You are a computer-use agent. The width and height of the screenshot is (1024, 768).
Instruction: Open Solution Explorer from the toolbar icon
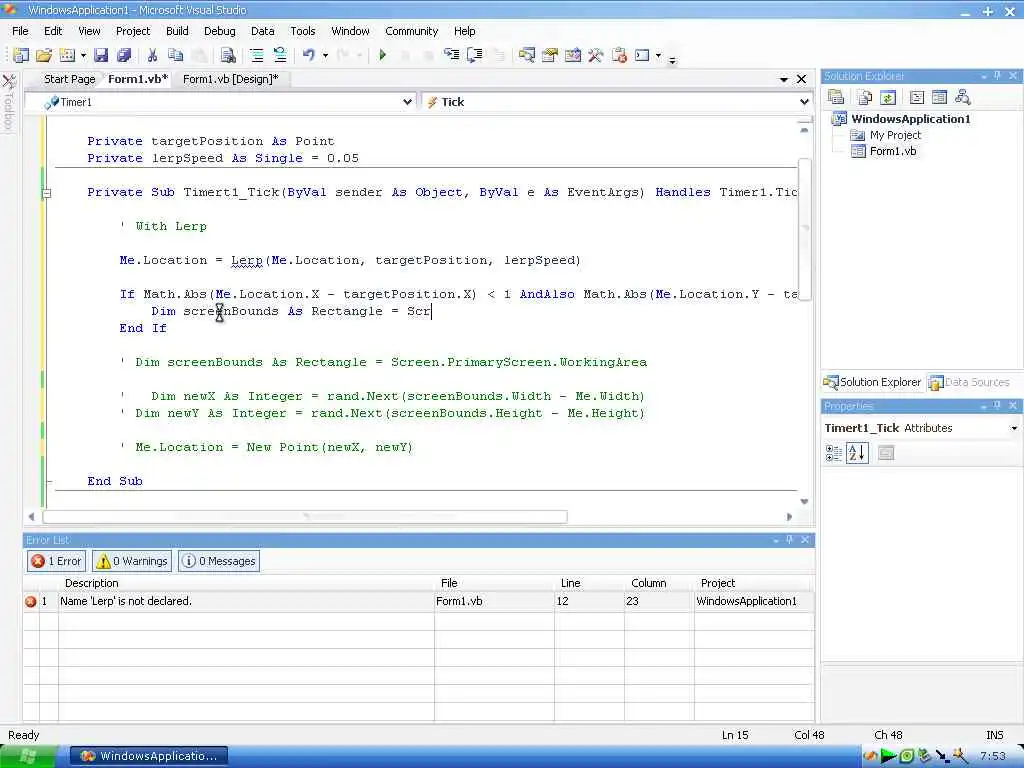[x=526, y=56]
